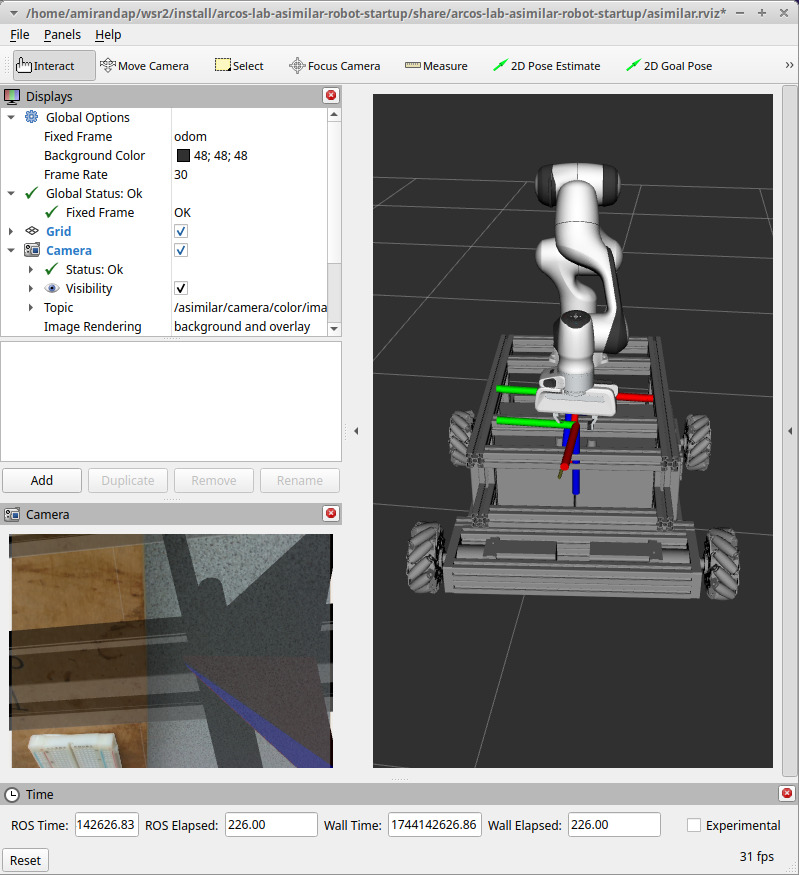This screenshot has height=875, width=799.
Task: Close the Displays panel
Action: pyautogui.click(x=331, y=96)
